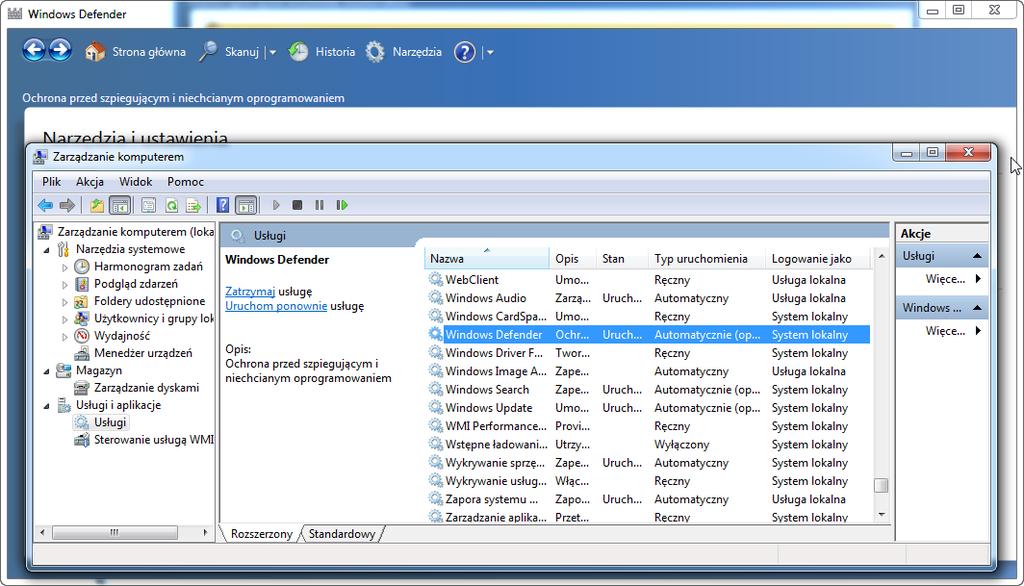1024x586 pixels.
Task: Click the refresh toolbar icon
Action: [171, 205]
